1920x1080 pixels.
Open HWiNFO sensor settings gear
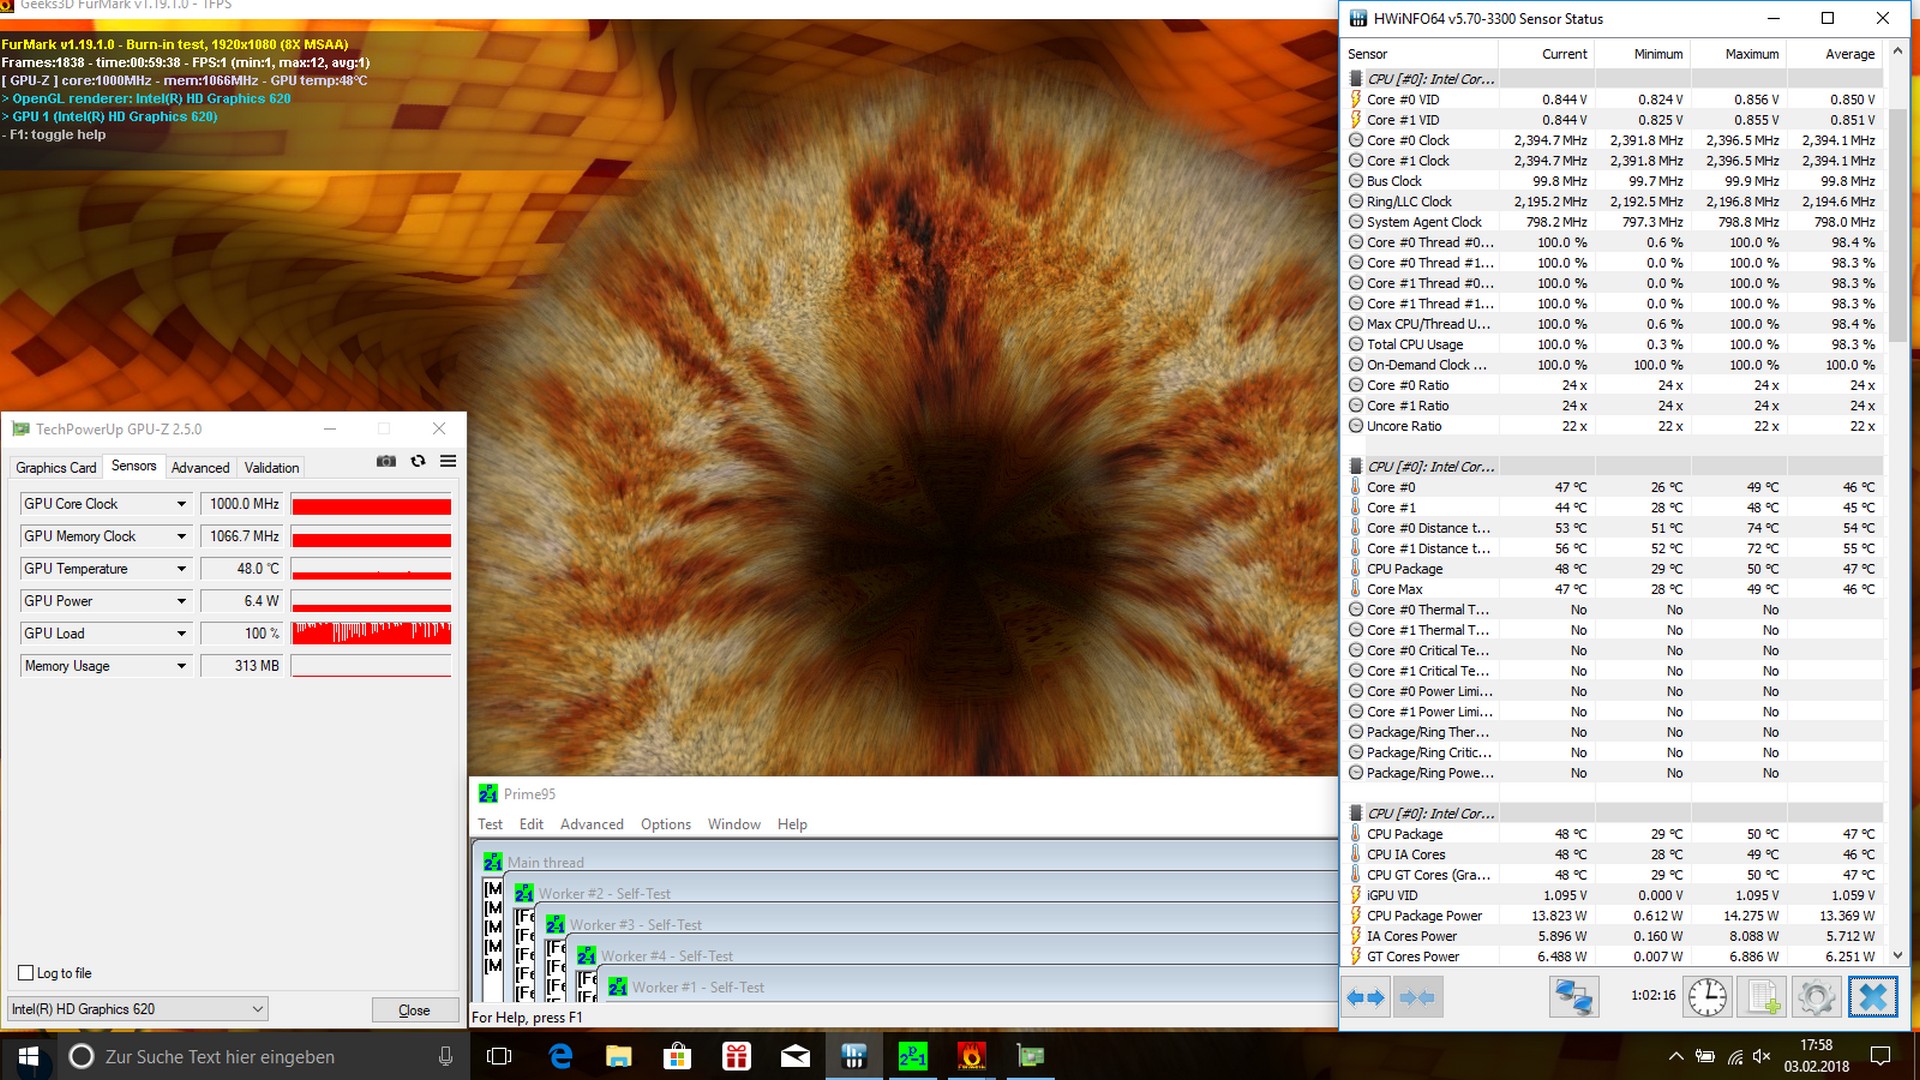pos(1816,997)
